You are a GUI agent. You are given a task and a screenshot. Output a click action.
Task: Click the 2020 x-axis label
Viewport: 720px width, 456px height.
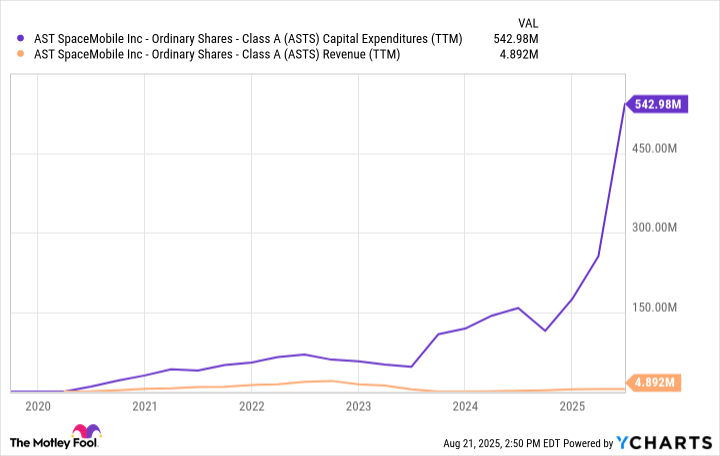(38, 406)
